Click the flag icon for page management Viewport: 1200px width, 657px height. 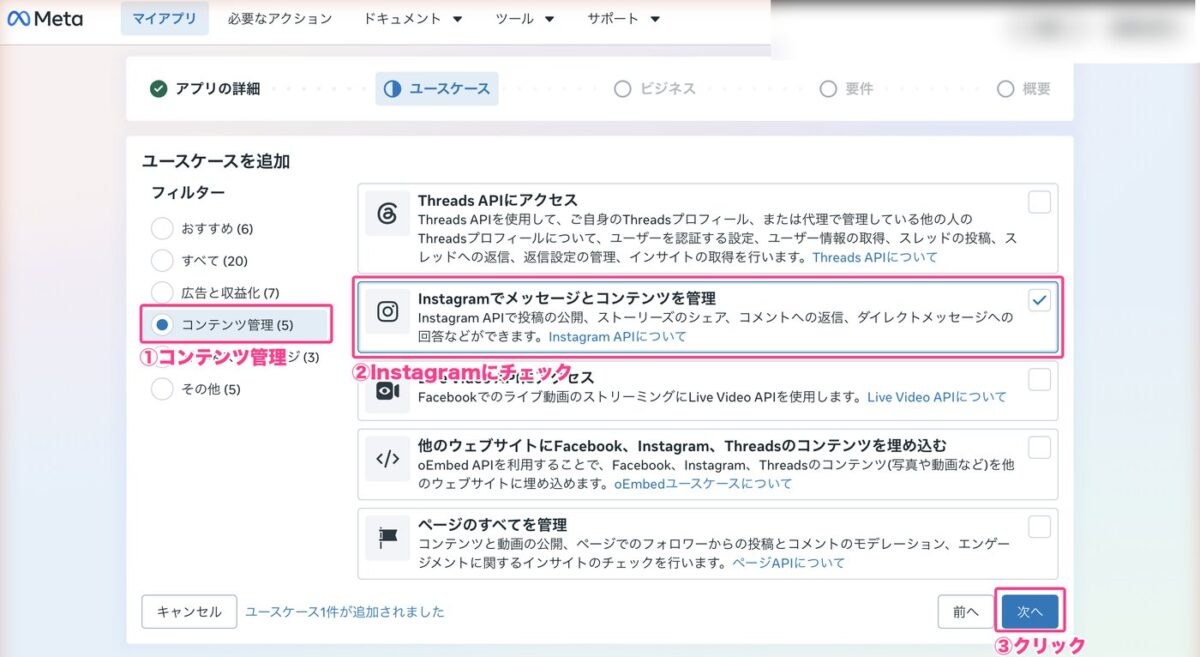(388, 539)
